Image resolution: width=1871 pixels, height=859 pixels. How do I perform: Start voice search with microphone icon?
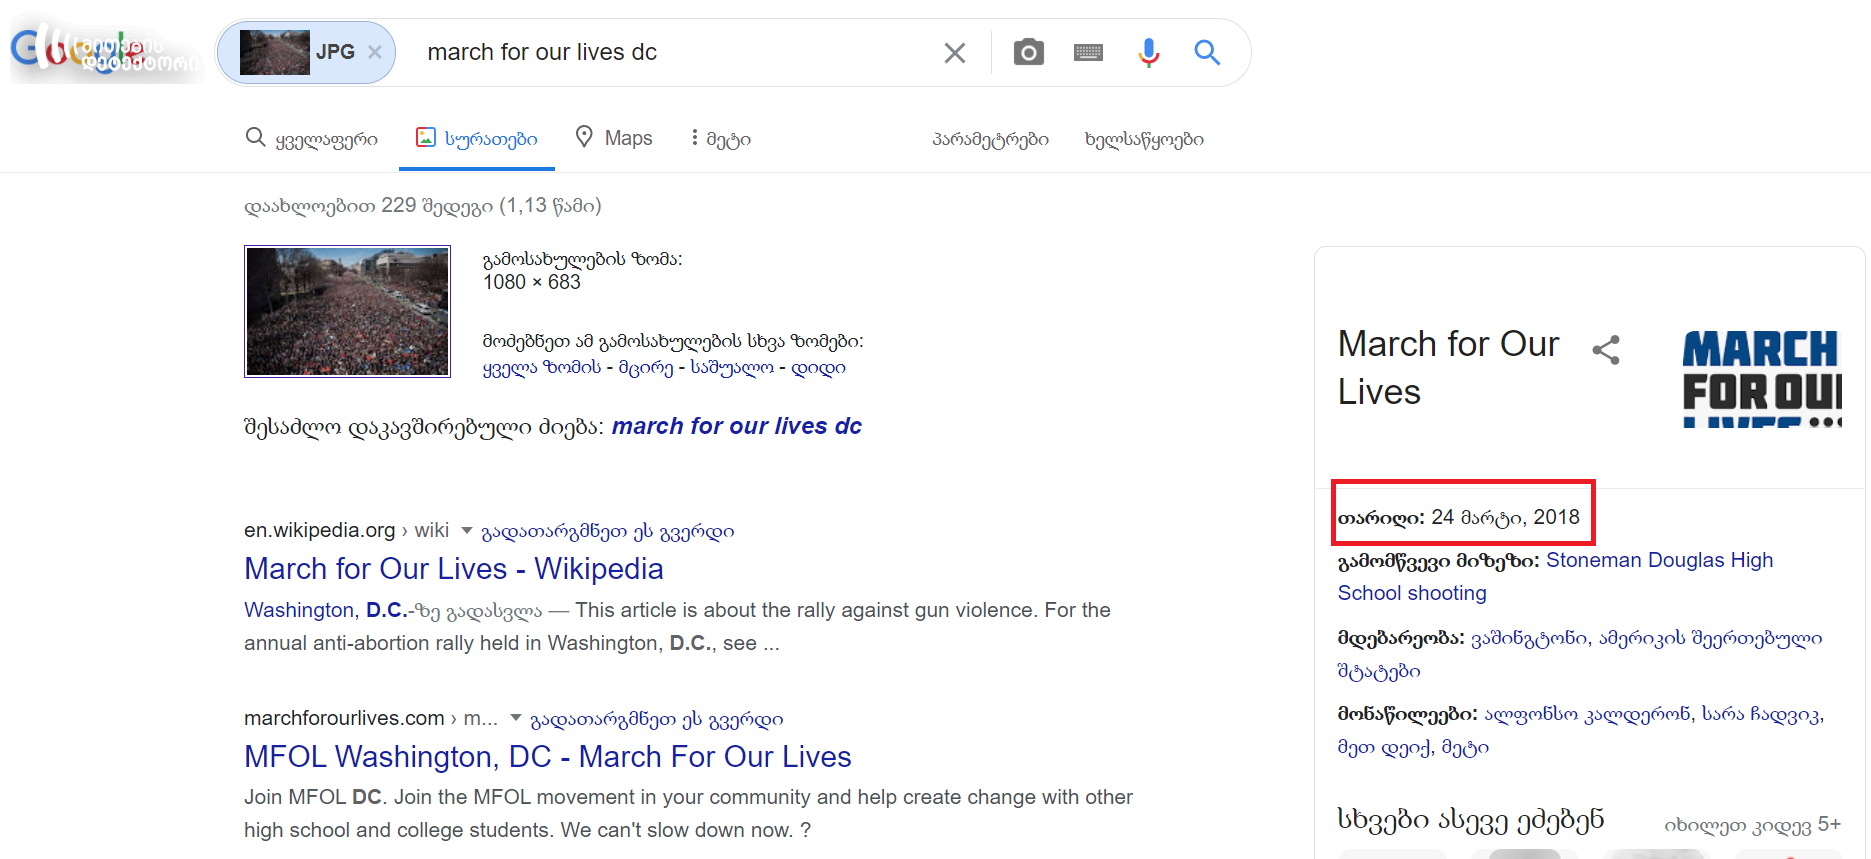[x=1148, y=52]
